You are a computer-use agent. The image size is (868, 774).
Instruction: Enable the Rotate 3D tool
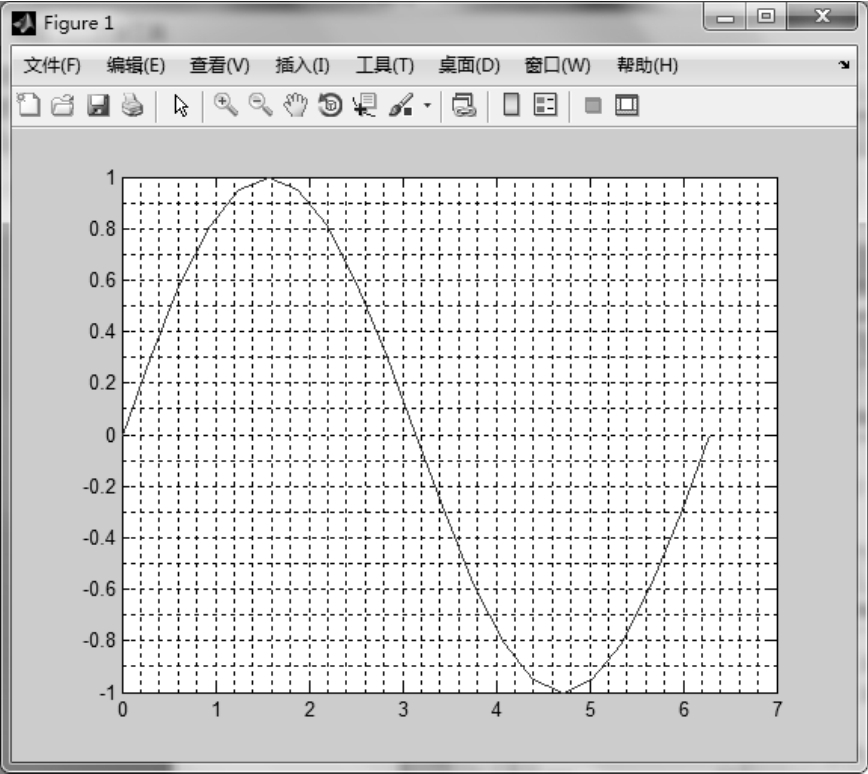coord(329,105)
